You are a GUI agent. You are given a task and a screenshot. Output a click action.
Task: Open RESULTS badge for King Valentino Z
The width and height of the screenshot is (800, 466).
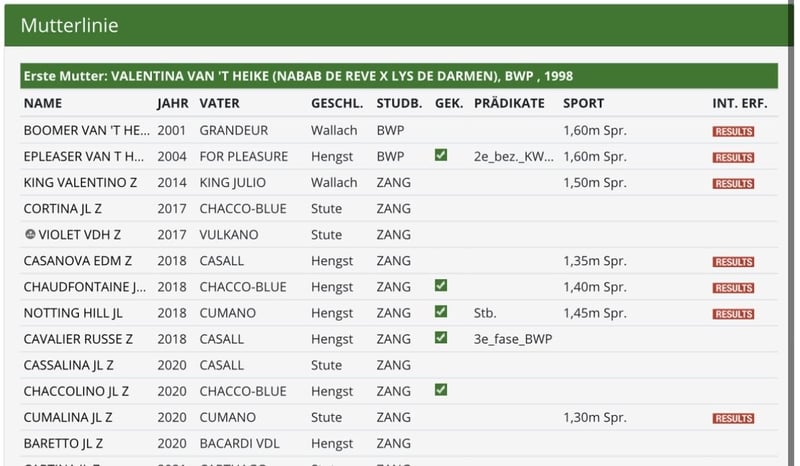[x=733, y=183]
